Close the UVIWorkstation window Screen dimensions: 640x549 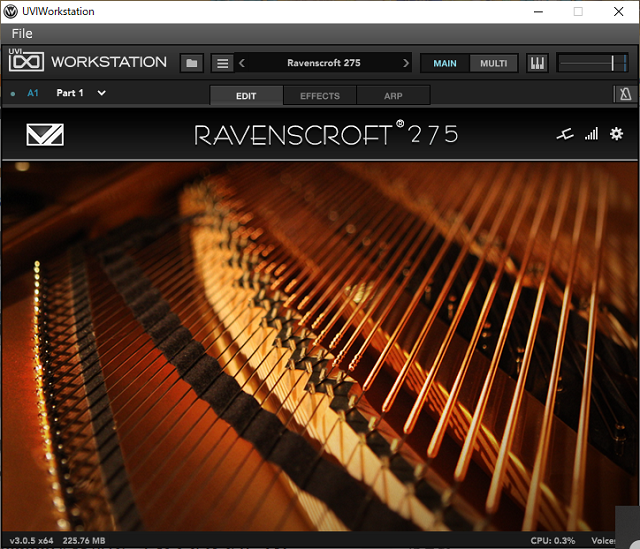pos(618,11)
